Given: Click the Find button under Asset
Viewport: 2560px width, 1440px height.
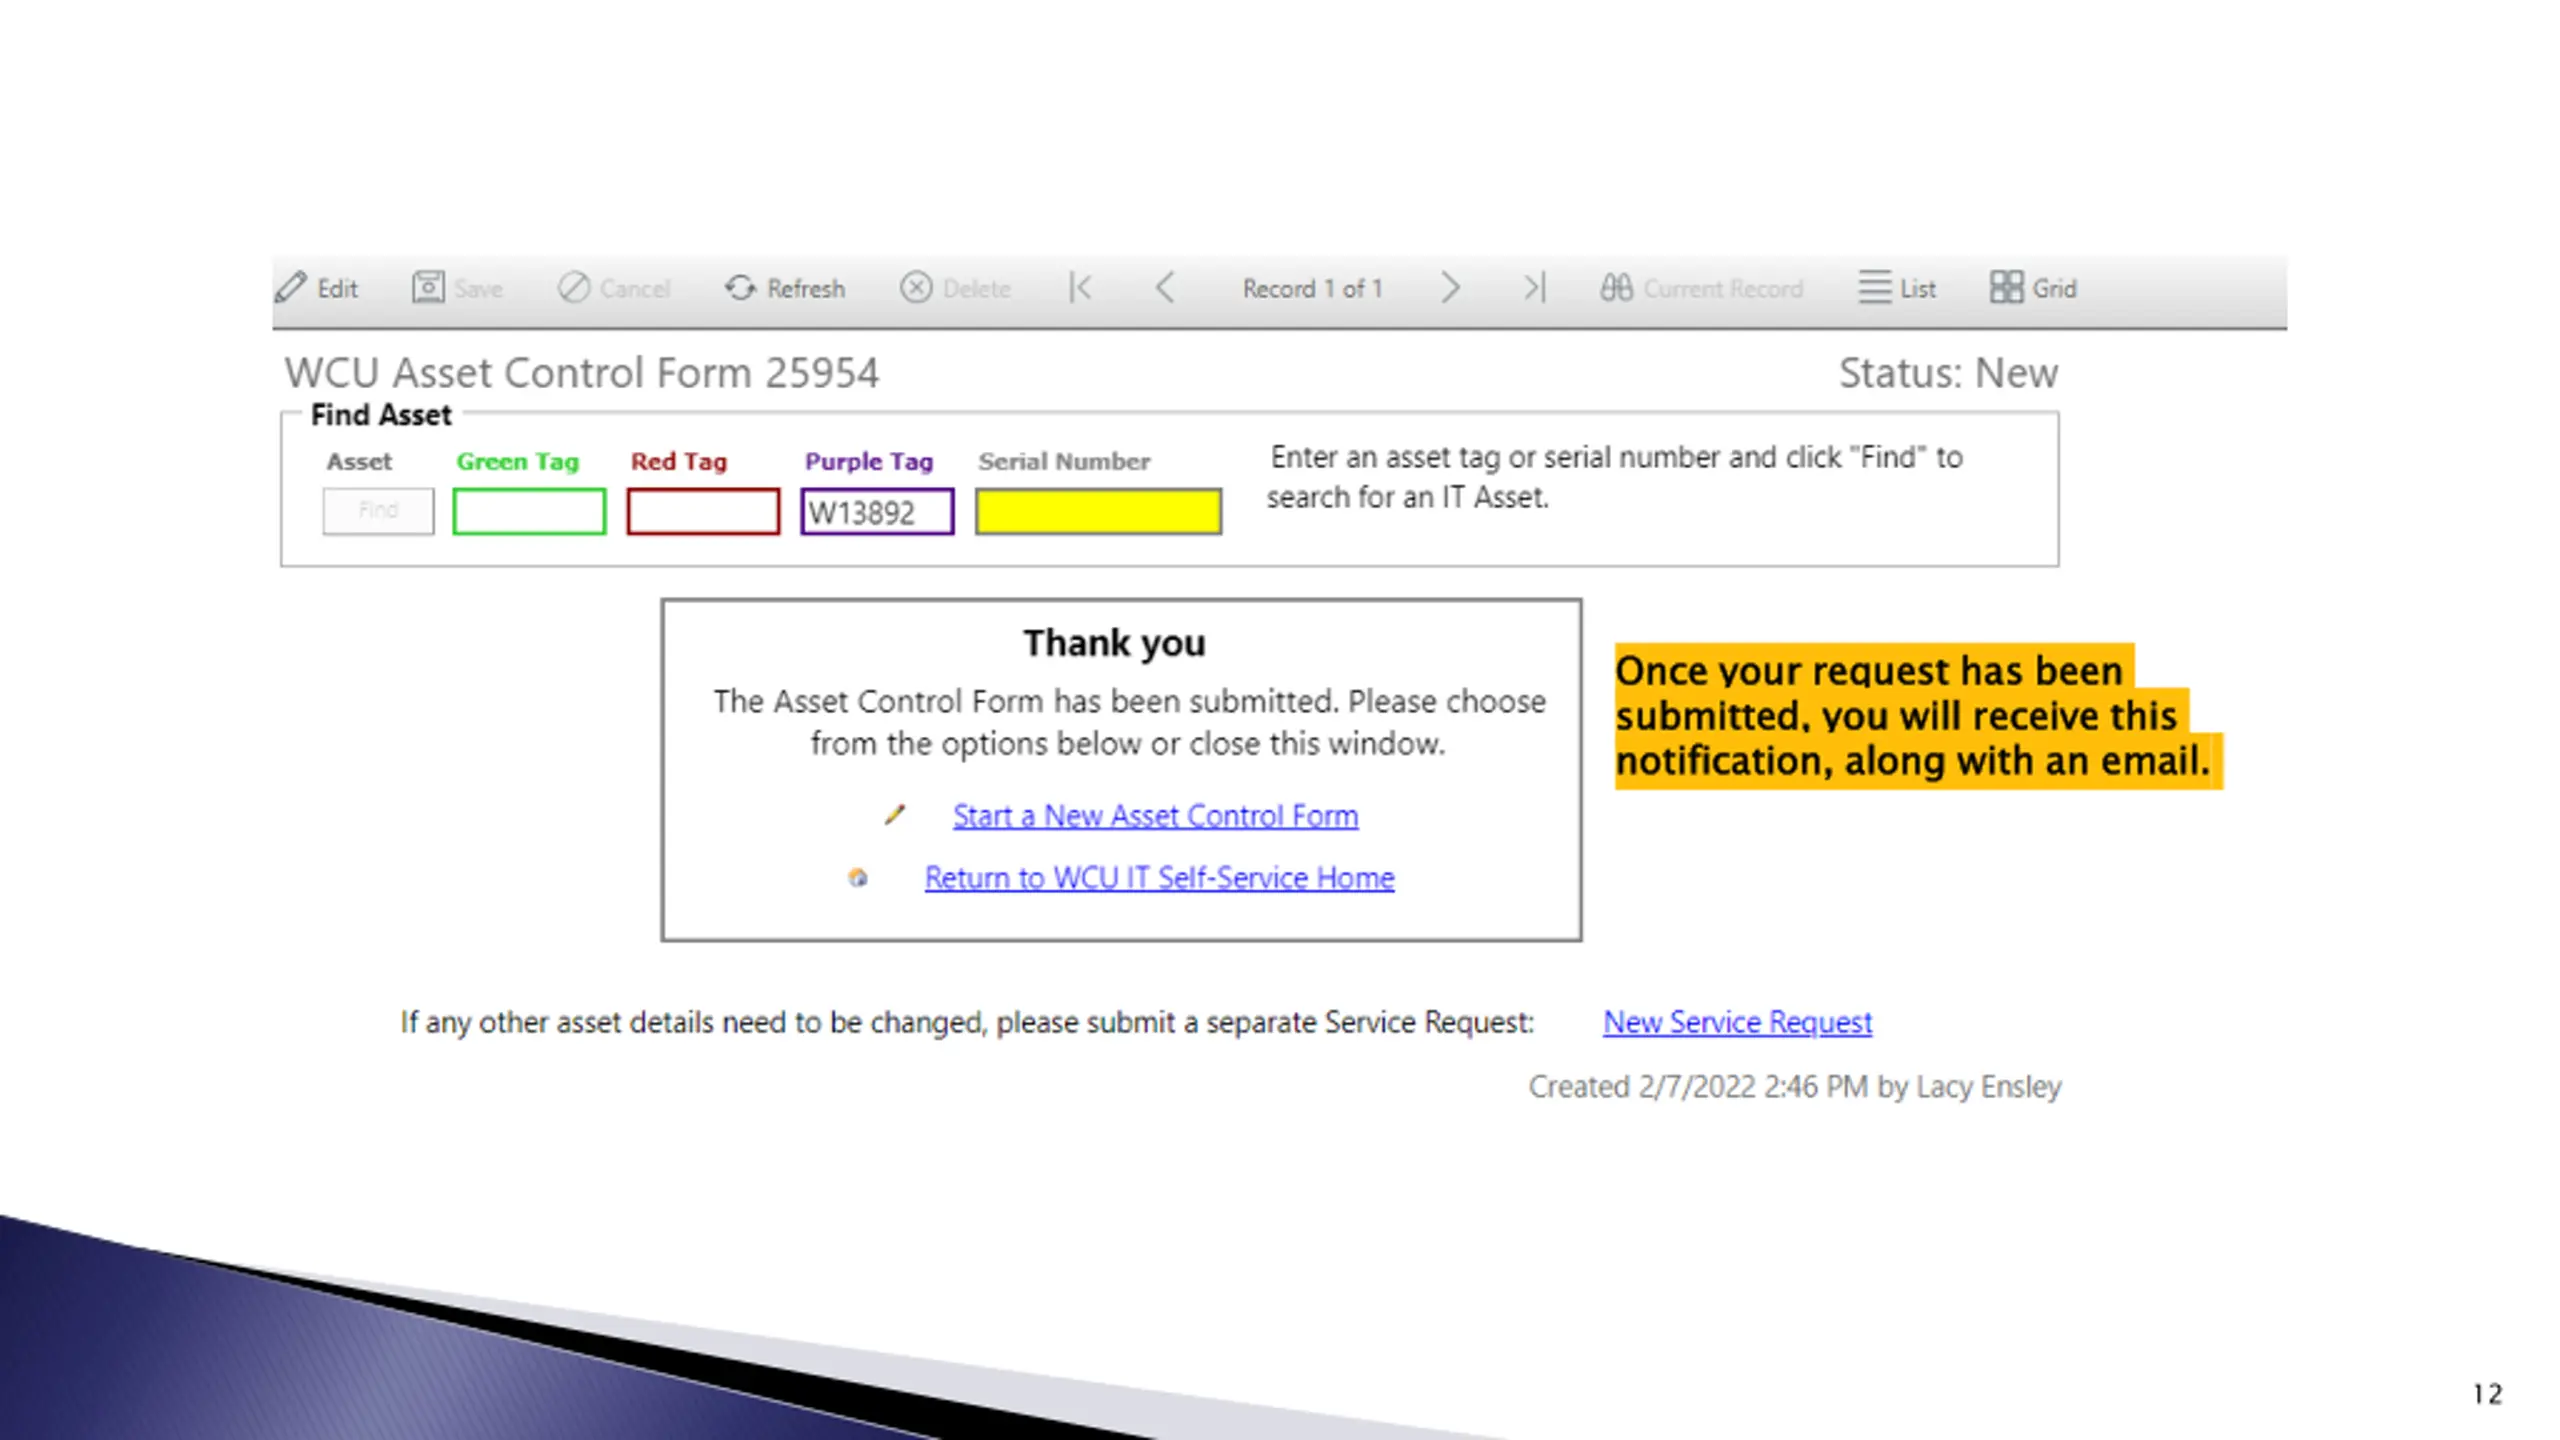Looking at the screenshot, I should point(378,511).
